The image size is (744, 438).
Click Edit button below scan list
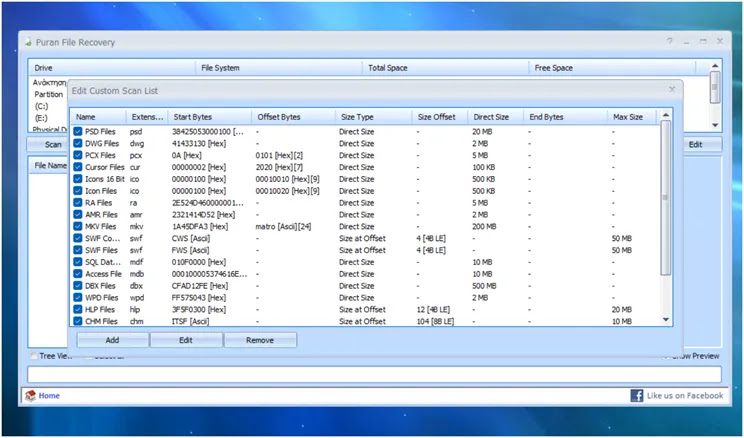pyautogui.click(x=186, y=340)
